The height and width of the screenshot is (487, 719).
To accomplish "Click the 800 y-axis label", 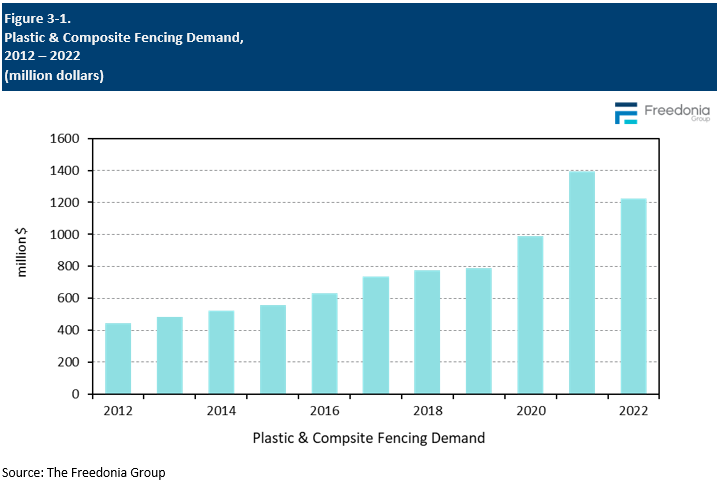I will pyautogui.click(x=68, y=266).
